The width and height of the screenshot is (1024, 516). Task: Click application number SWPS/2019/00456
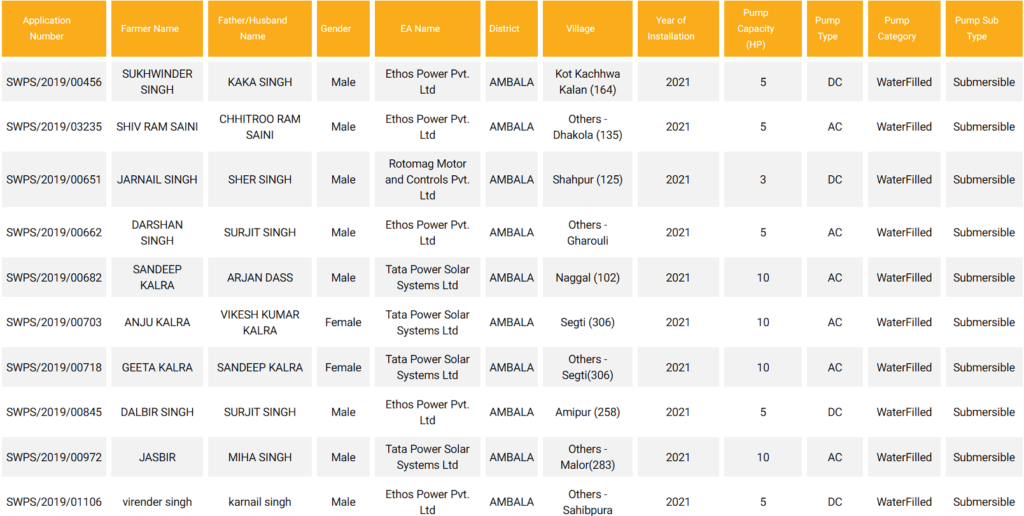(x=54, y=82)
